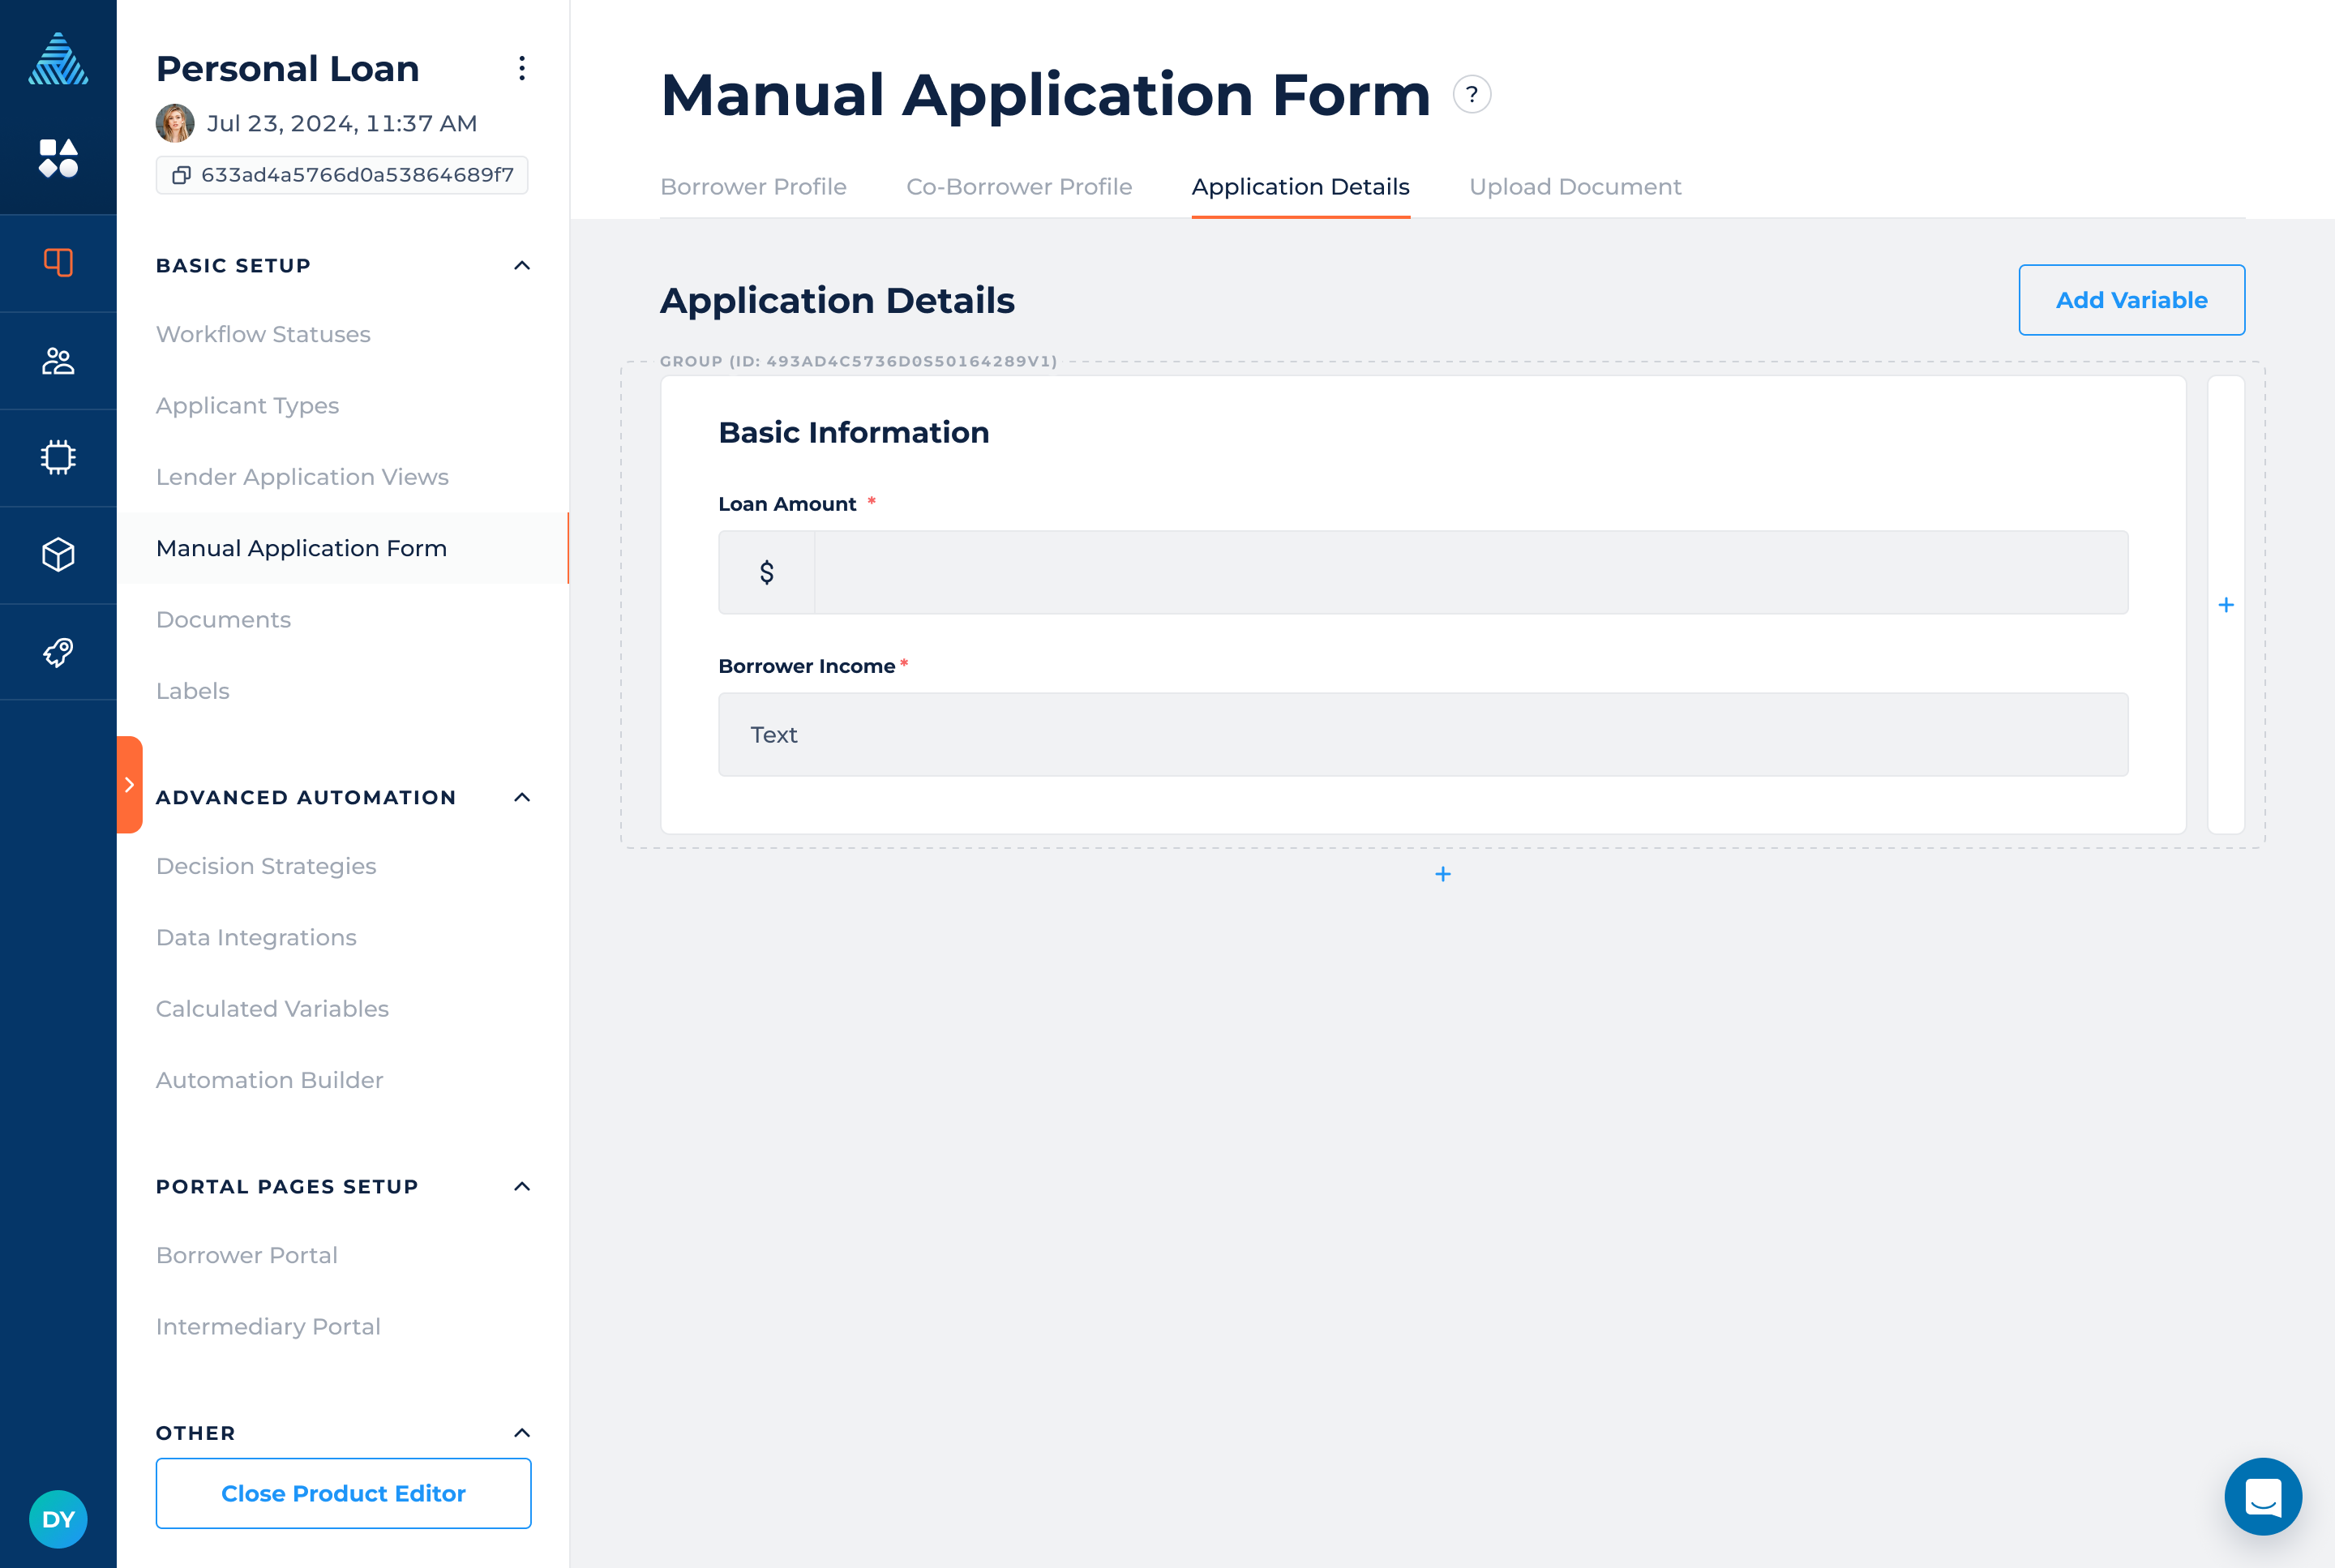The width and height of the screenshot is (2335, 1568).
Task: Click the plus icon right of Basic Information
Action: click(x=2225, y=605)
